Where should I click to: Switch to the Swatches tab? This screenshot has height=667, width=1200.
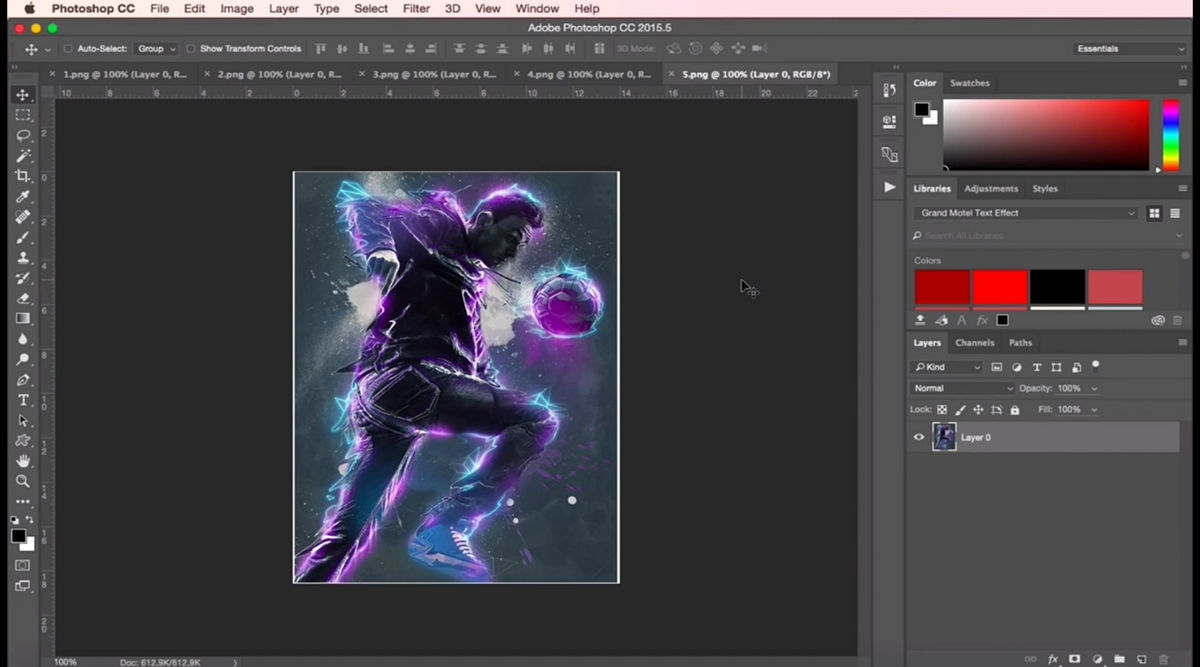969,83
